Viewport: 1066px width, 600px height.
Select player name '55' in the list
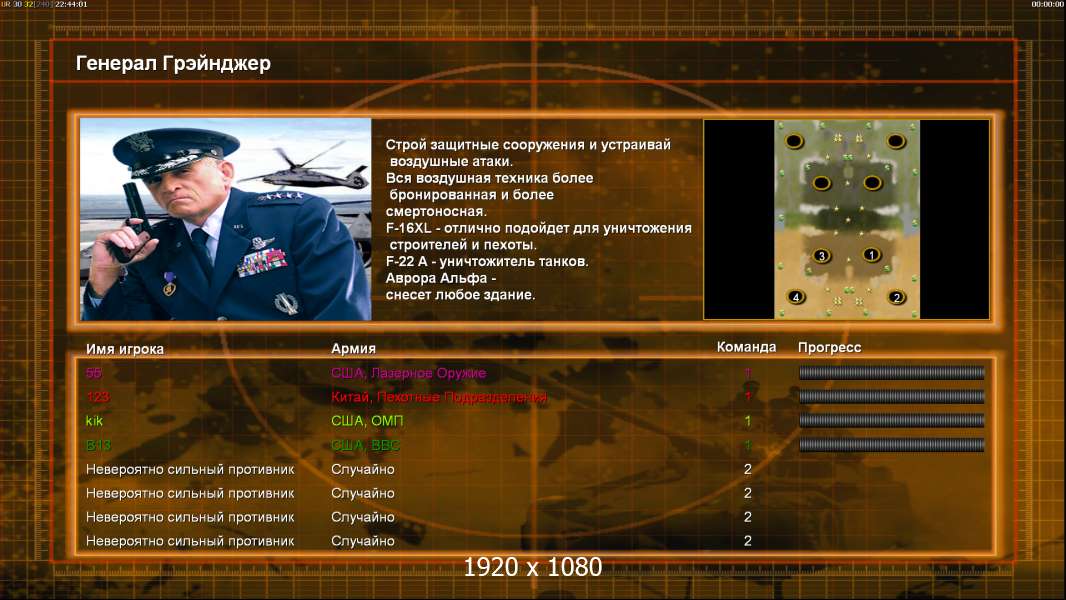click(x=94, y=372)
